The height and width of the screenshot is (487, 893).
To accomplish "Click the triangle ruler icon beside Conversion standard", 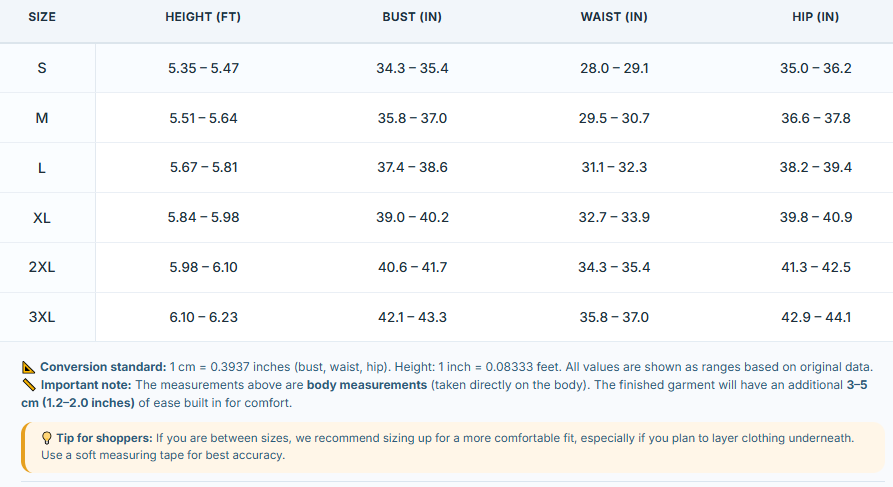I will pos(28,367).
